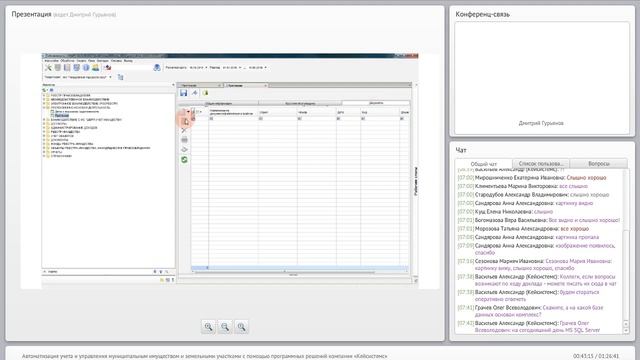Viewport: 640px width, 360px height.
Task: Click the filter cell under the Дата column
Action: (349, 118)
